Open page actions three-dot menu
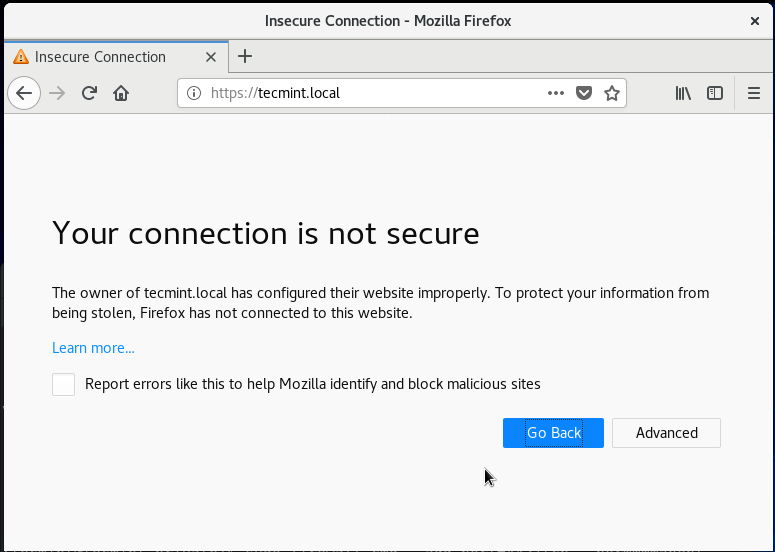Image resolution: width=775 pixels, height=552 pixels. 556,93
